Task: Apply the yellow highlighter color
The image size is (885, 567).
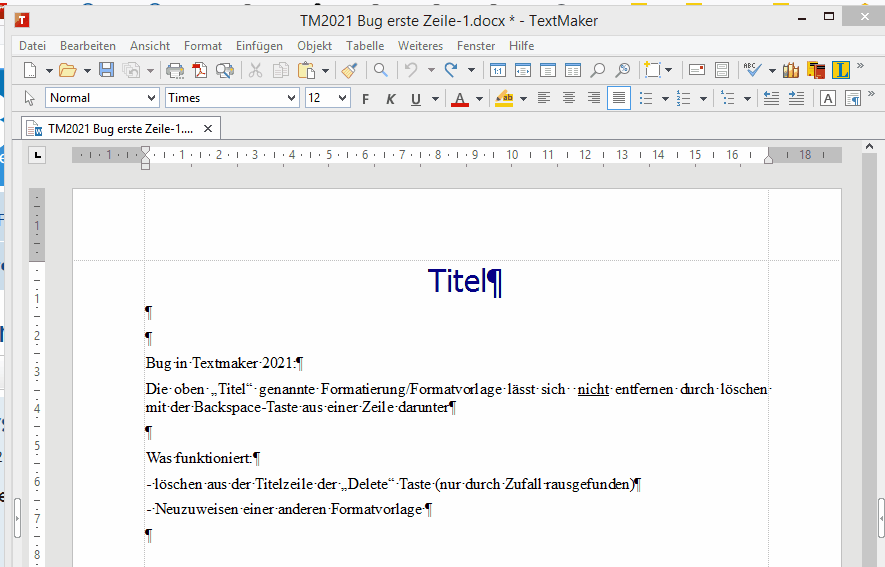Action: pos(504,99)
